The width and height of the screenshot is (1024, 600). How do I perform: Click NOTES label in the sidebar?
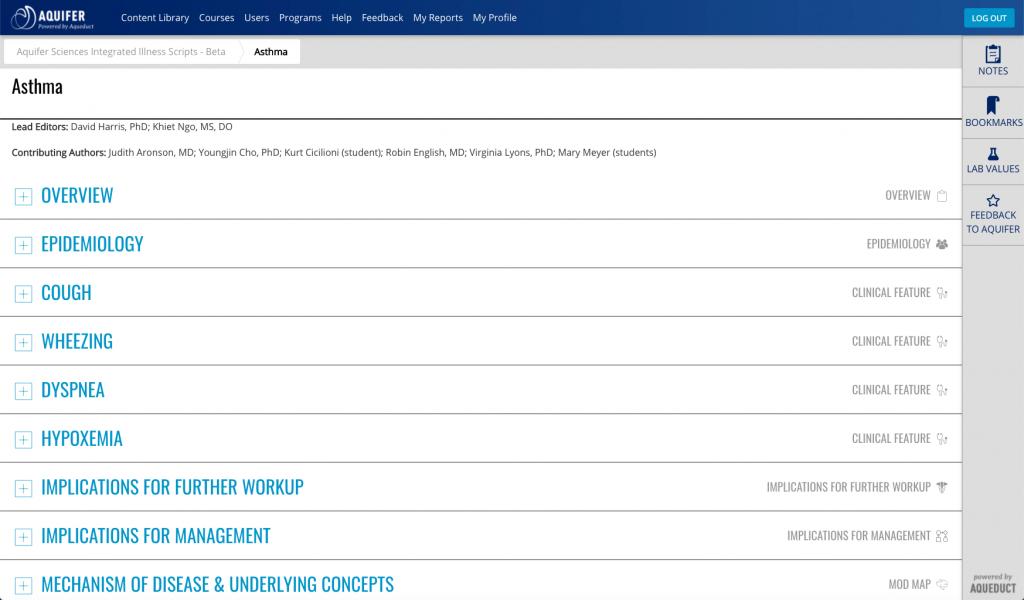click(993, 71)
